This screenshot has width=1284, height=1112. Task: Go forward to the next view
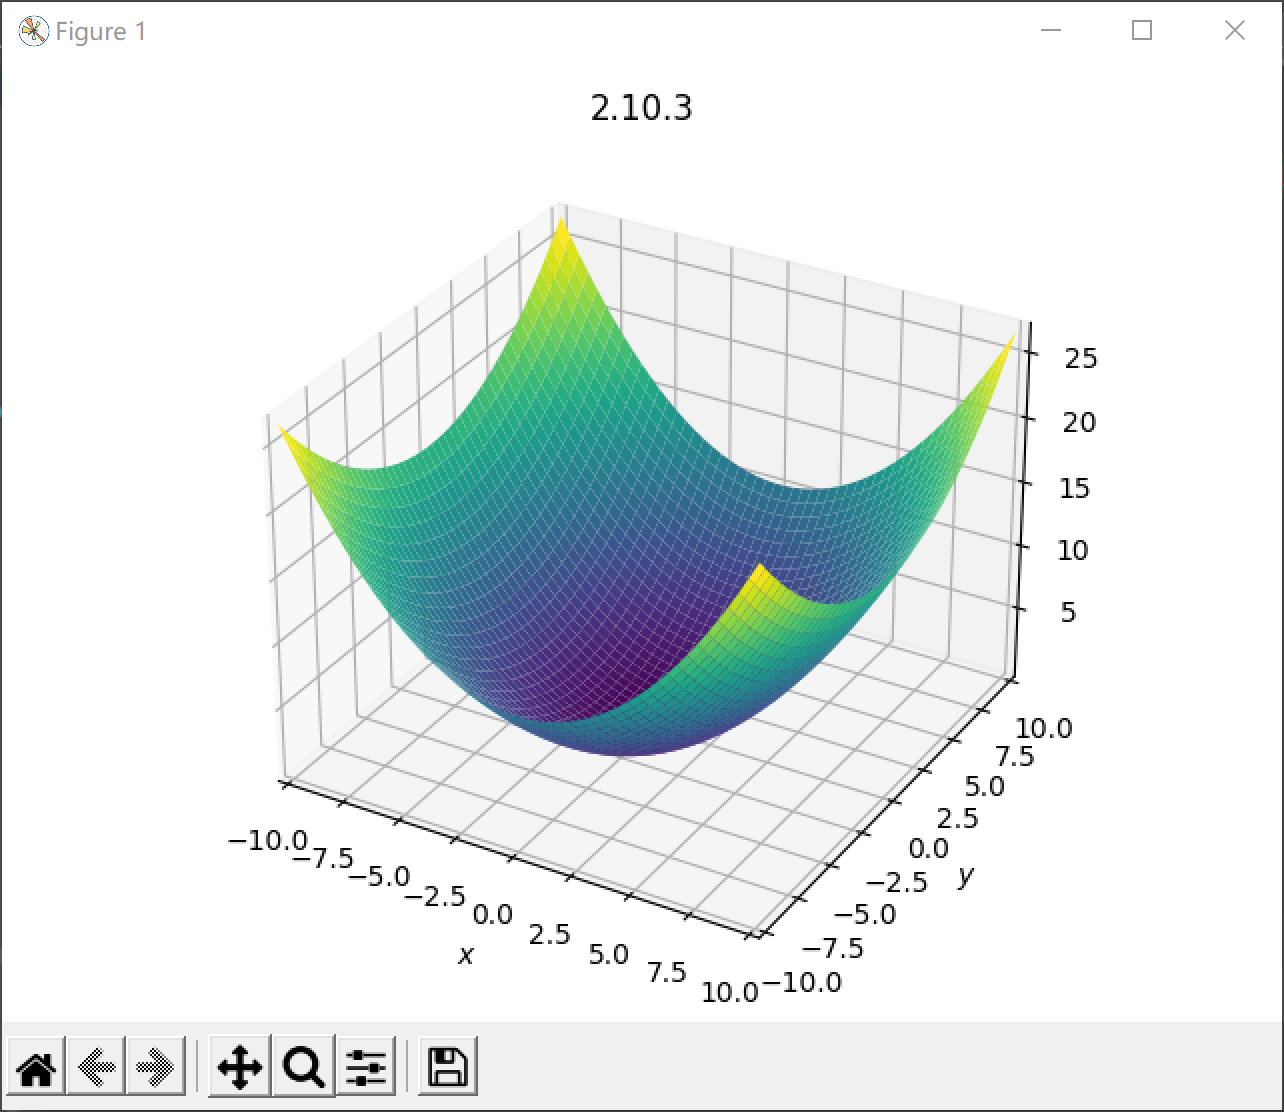pos(156,1067)
